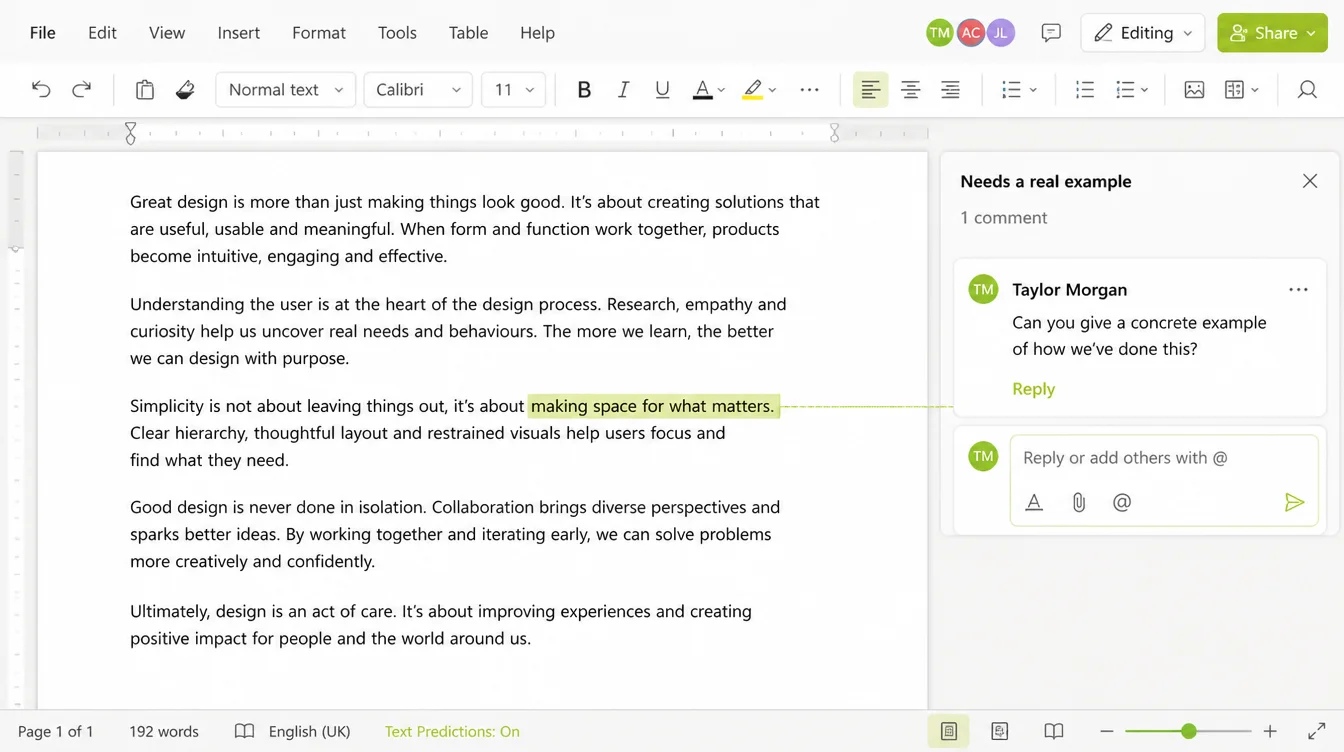Click the green Share button
This screenshot has height=752, width=1344.
pos(1272,33)
